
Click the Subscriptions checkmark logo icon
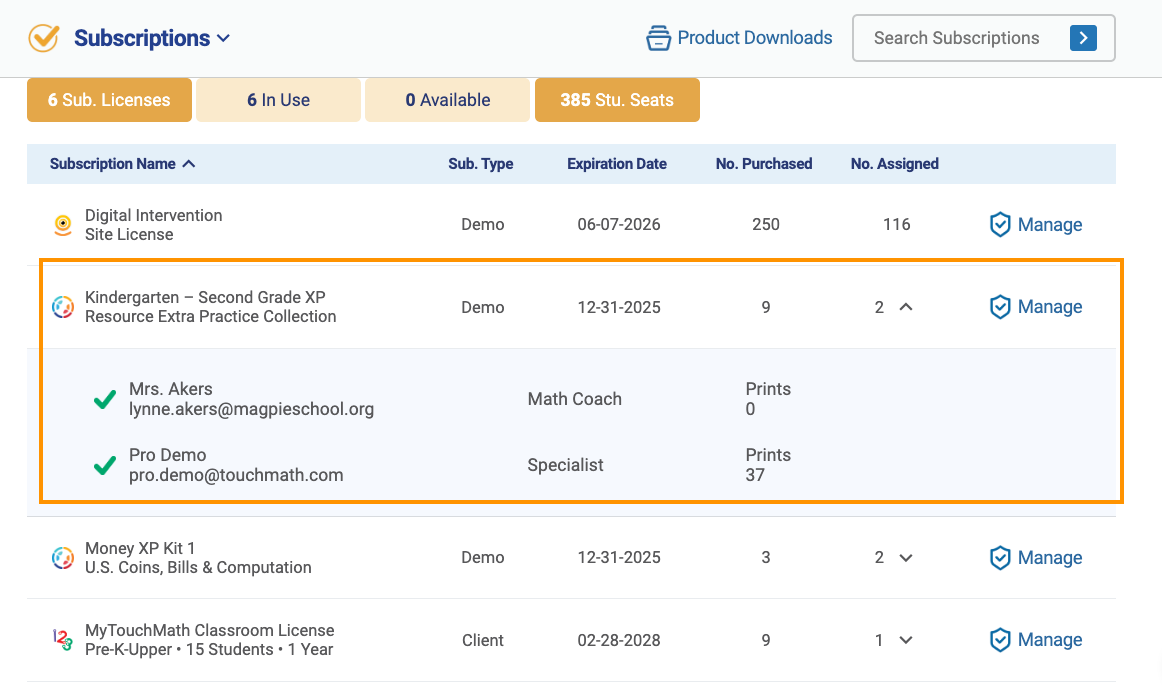pos(44,38)
